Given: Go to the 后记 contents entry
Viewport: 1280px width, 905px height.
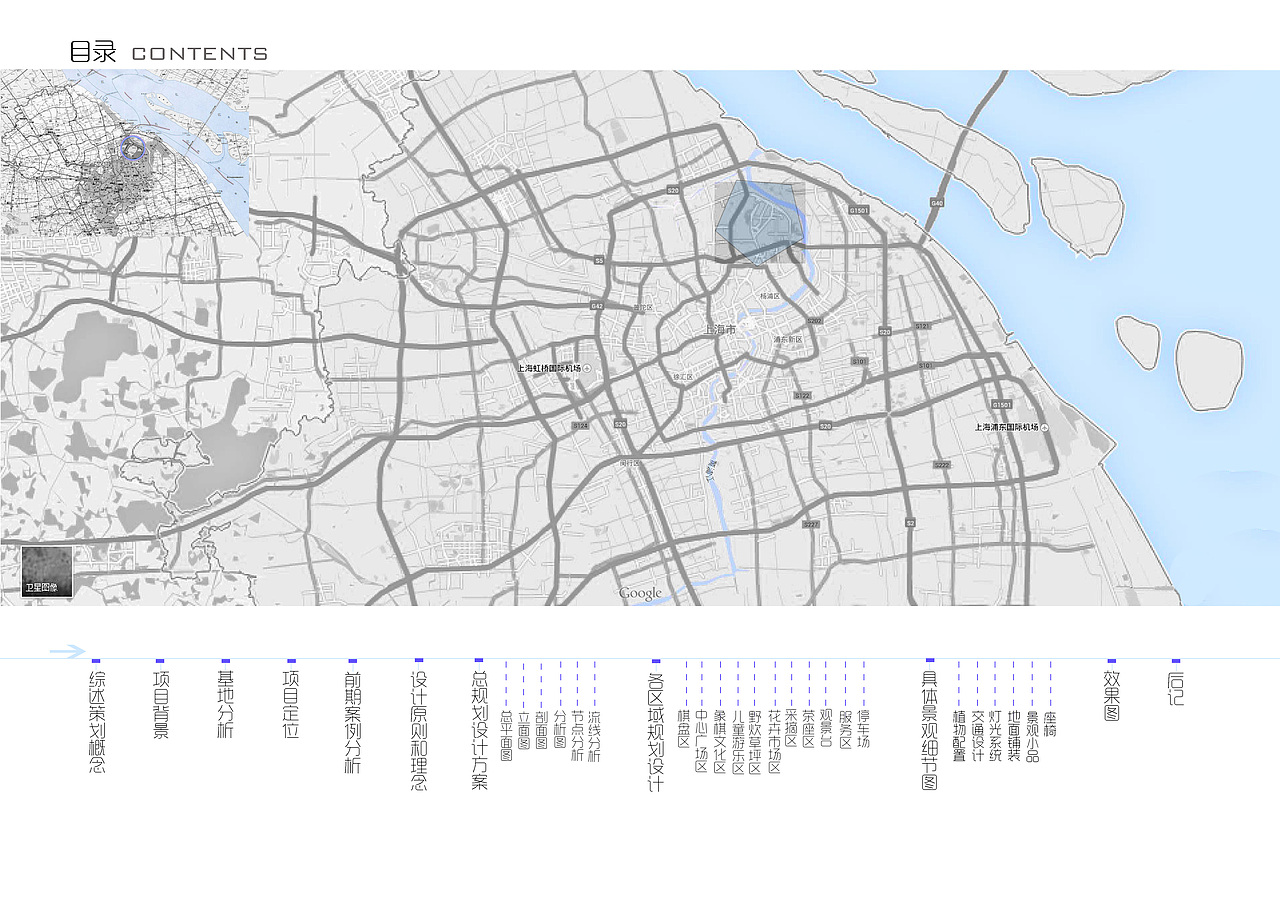Looking at the screenshot, I should (x=1176, y=688).
